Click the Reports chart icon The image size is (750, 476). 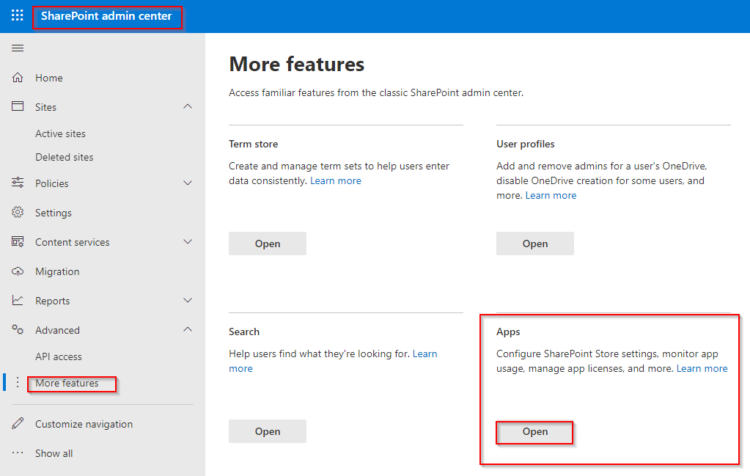click(x=17, y=301)
